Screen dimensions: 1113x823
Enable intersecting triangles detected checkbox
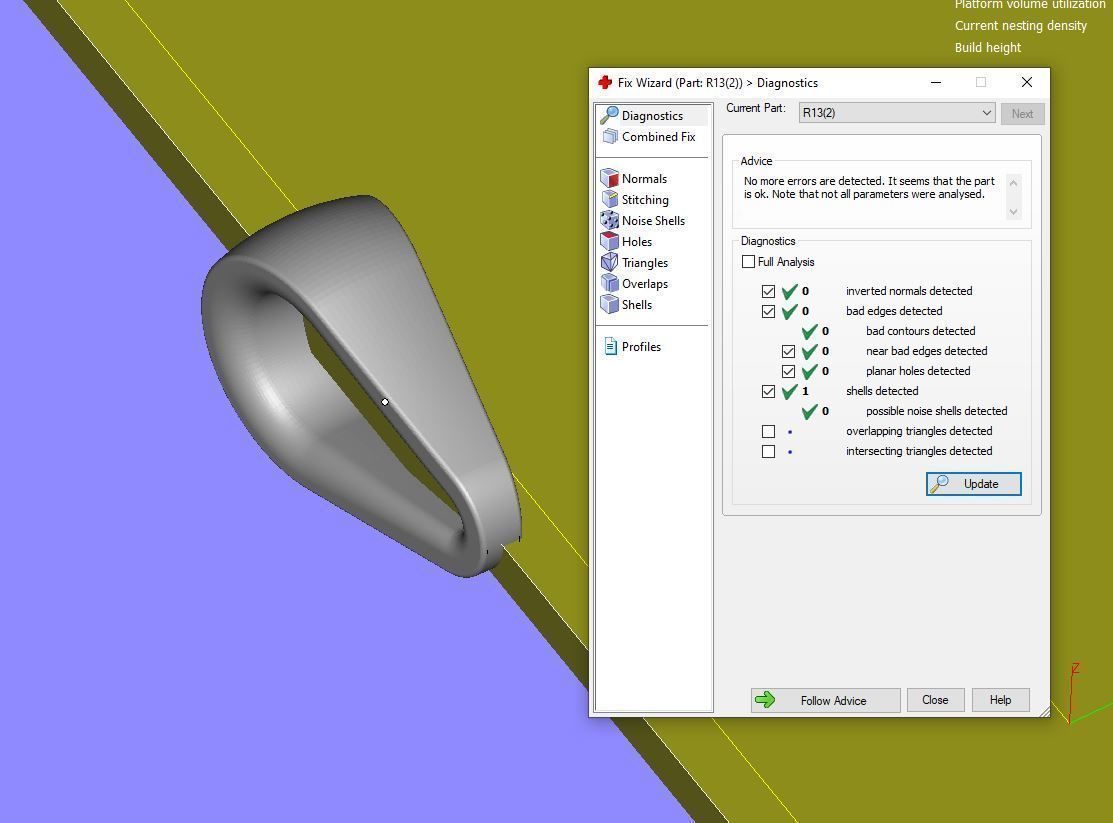click(x=768, y=451)
